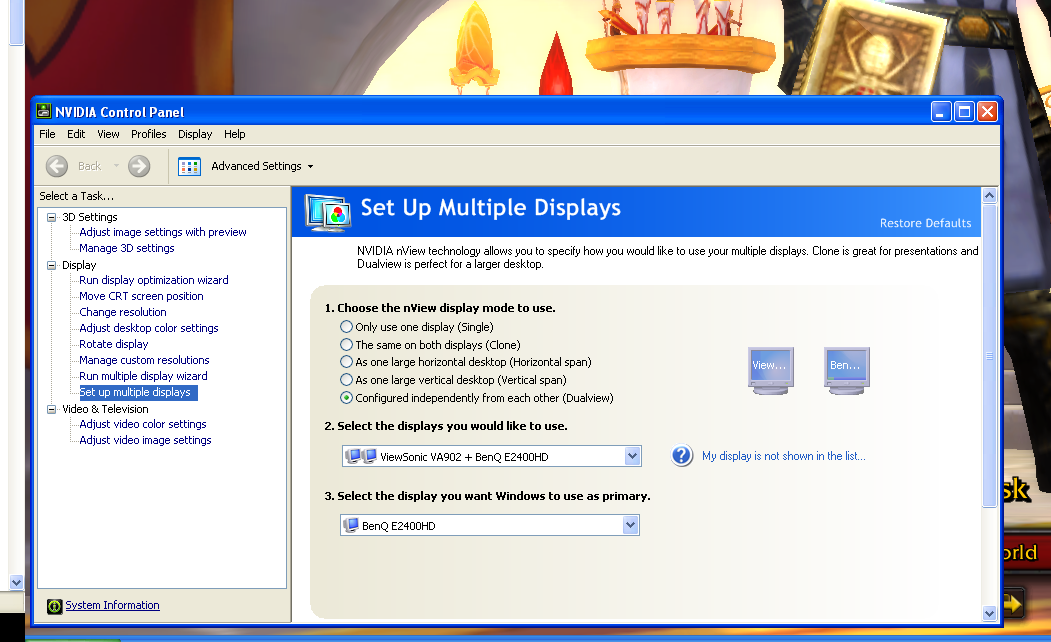The height and width of the screenshot is (642, 1051).
Task: Select Dualview independent display mode
Action: click(x=347, y=397)
